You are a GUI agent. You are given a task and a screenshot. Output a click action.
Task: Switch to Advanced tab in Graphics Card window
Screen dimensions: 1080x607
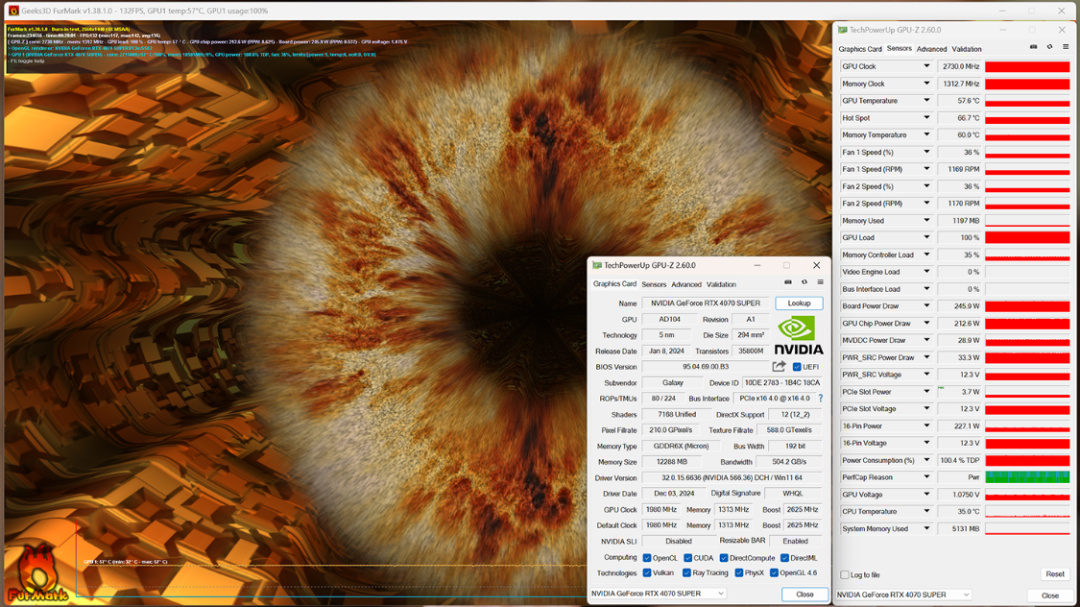coord(686,284)
